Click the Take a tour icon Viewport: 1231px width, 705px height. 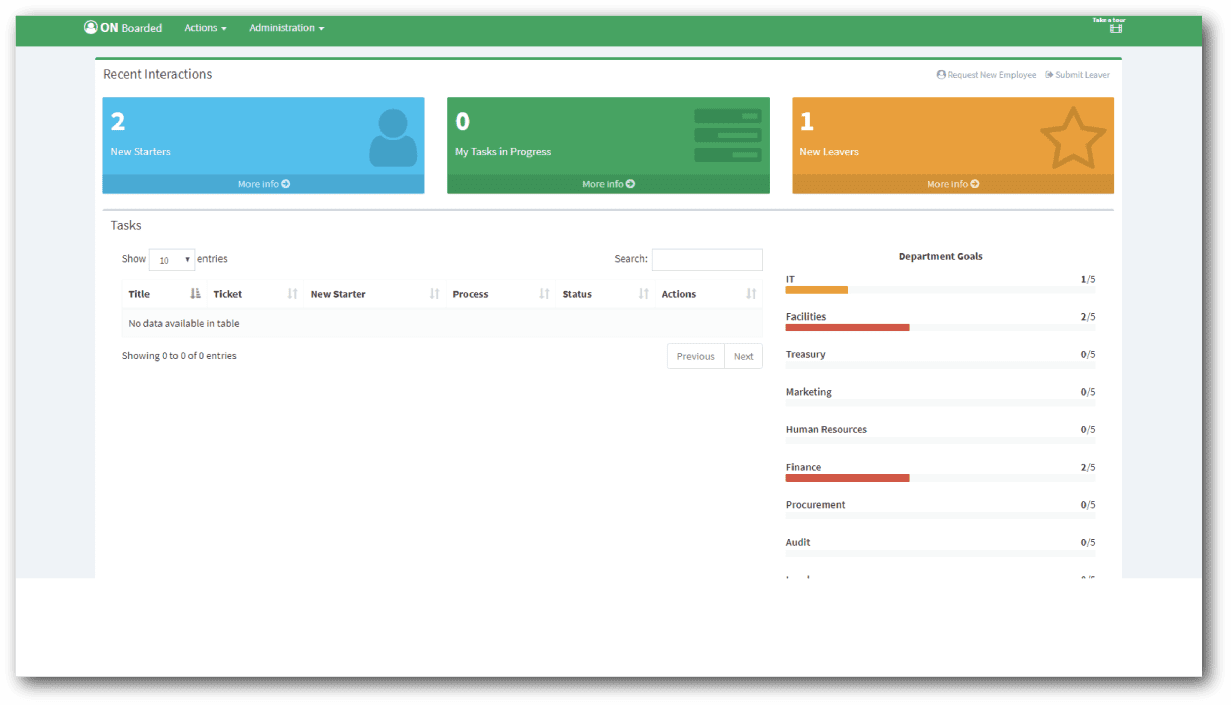pyautogui.click(x=1115, y=28)
